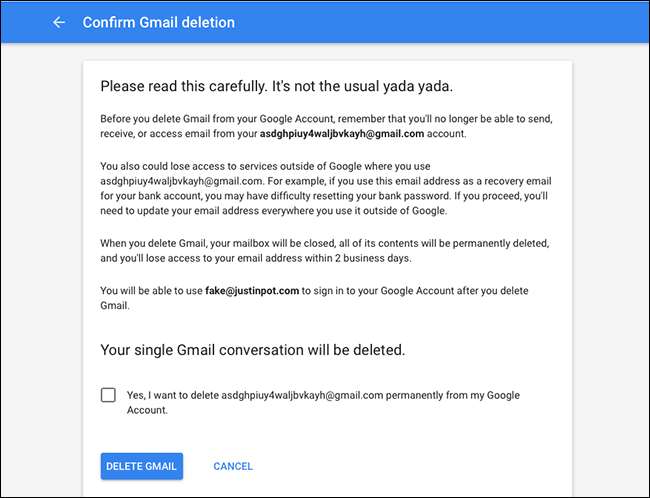The image size is (650, 498).
Task: Click the paragraph starting "When you delete Gmail"
Action: click(300, 248)
